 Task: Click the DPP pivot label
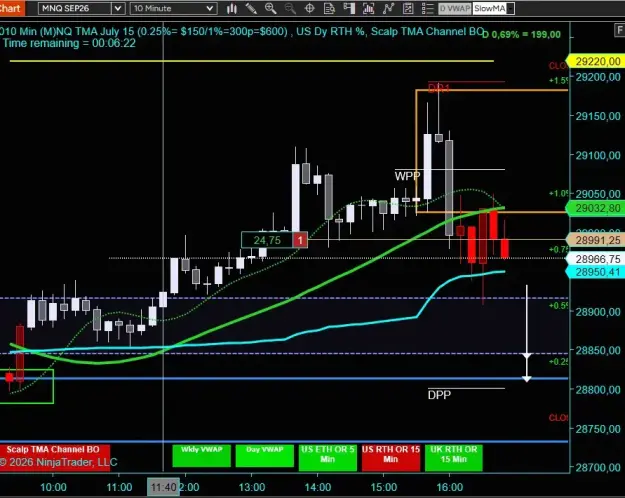coord(439,395)
